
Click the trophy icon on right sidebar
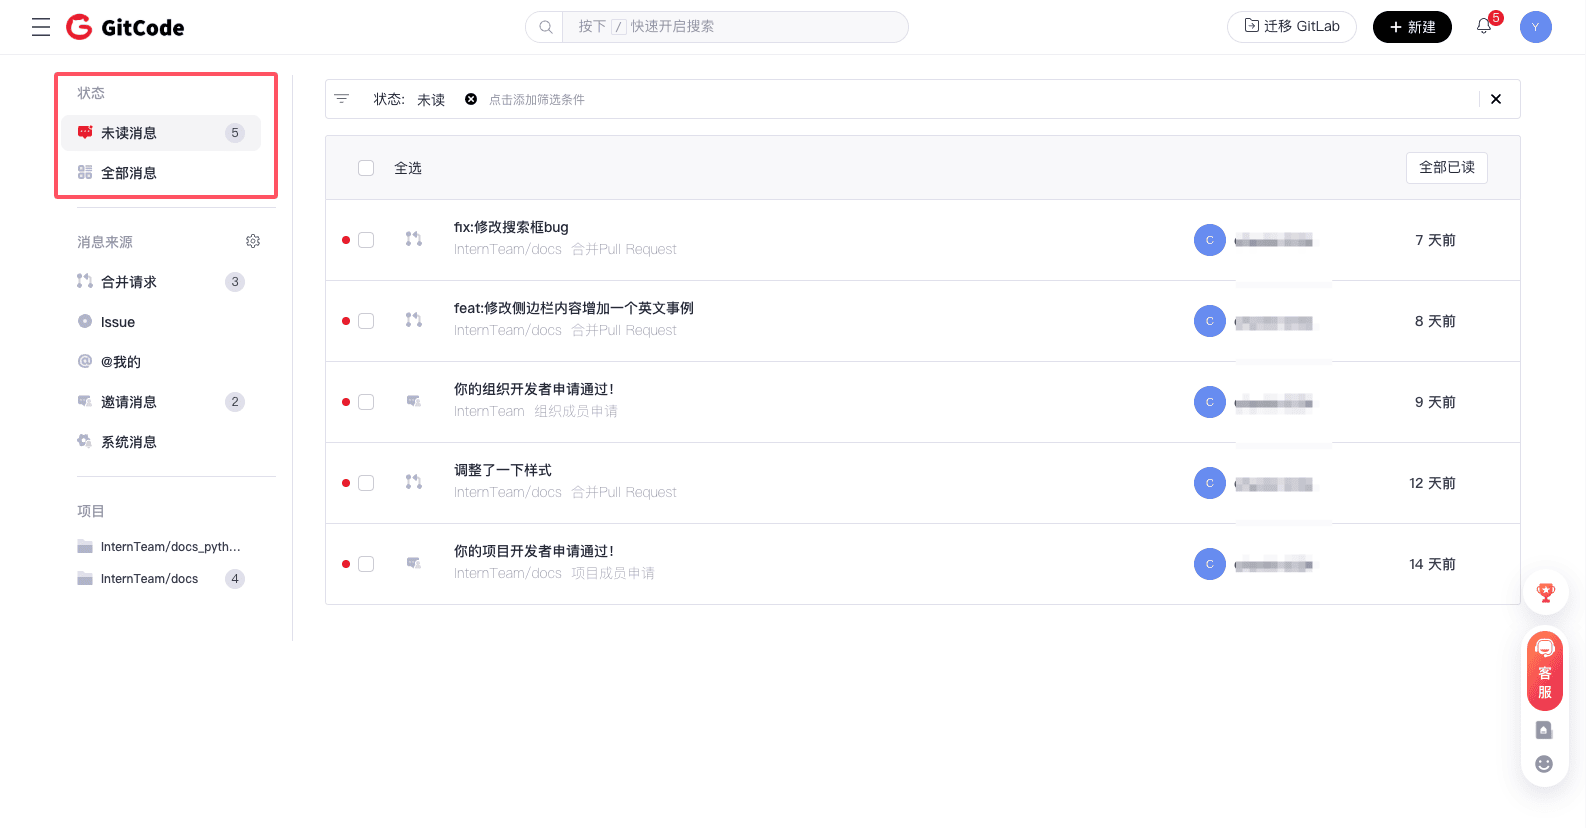(x=1545, y=593)
